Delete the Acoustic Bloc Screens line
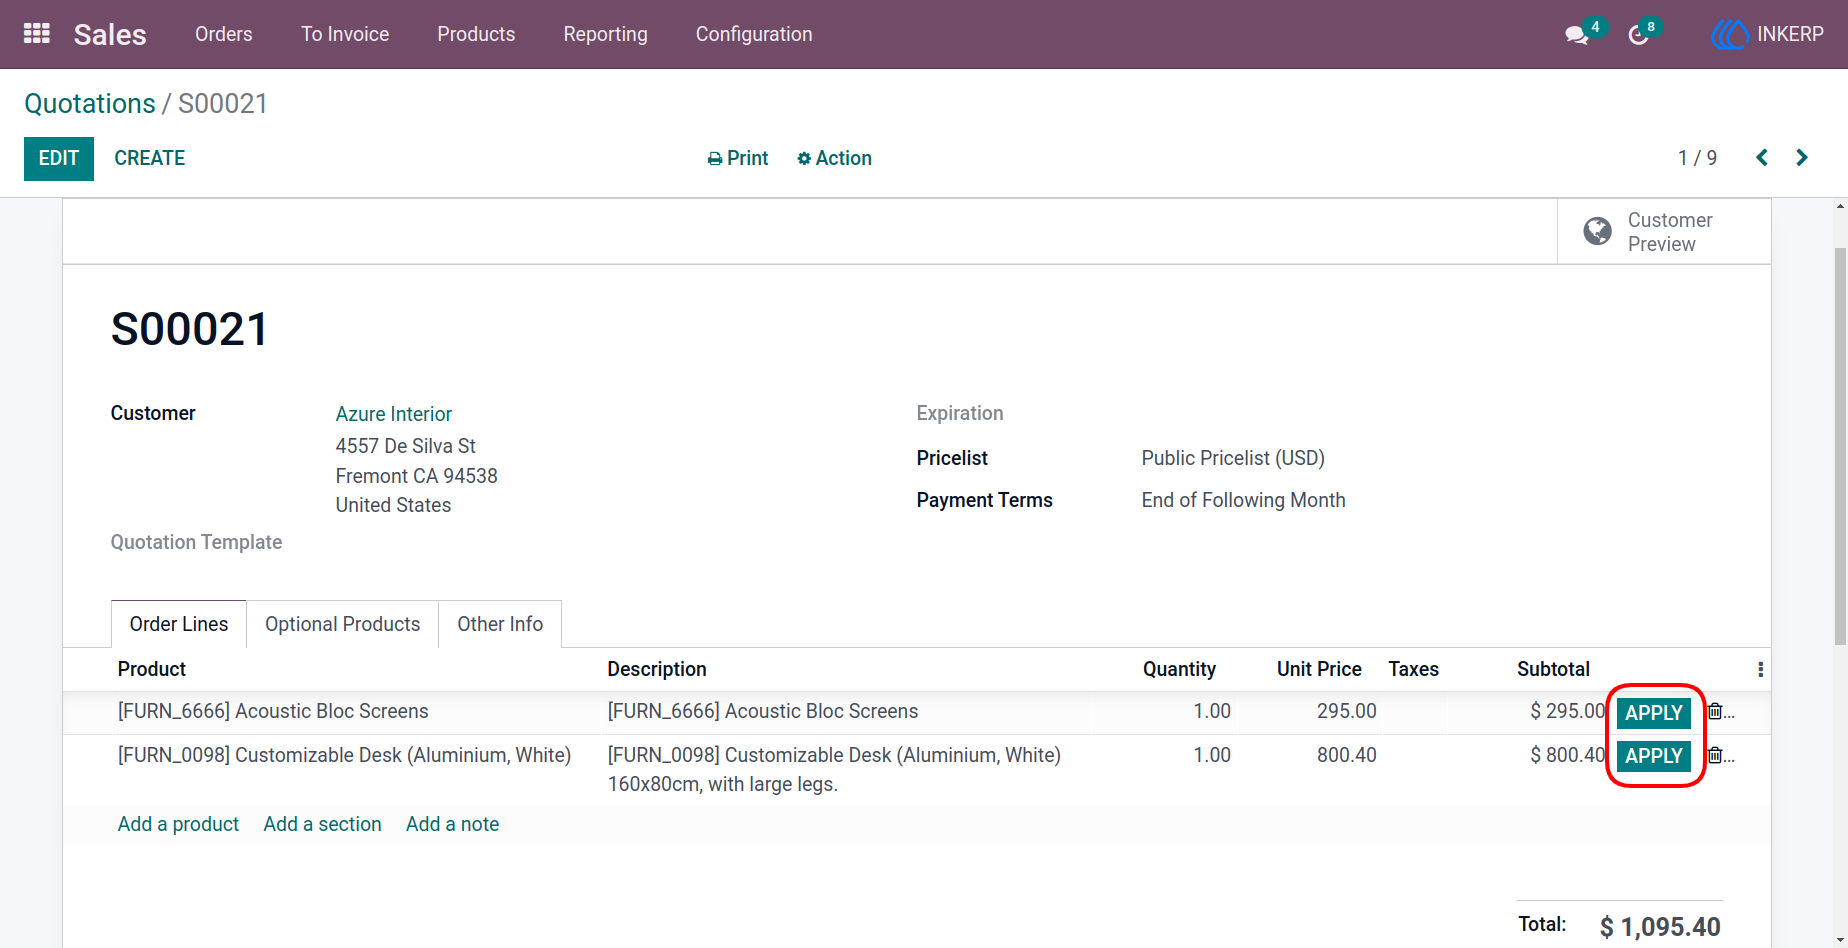The image size is (1848, 948). (1716, 711)
